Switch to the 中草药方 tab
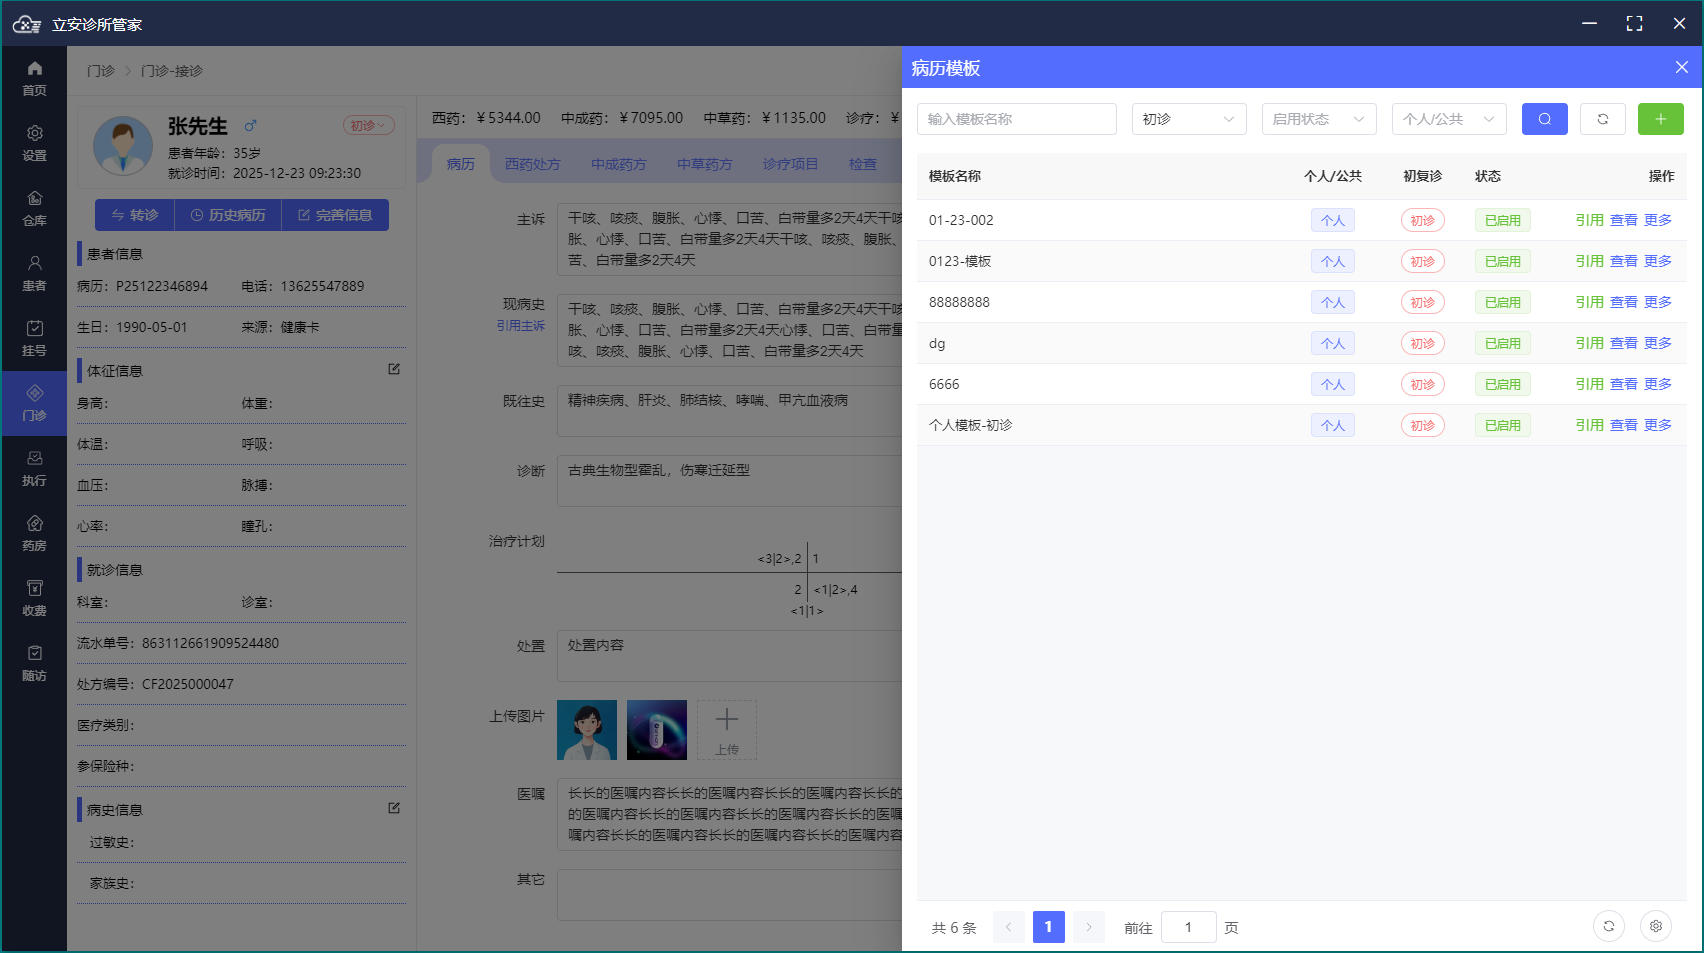1704x953 pixels. [x=704, y=164]
